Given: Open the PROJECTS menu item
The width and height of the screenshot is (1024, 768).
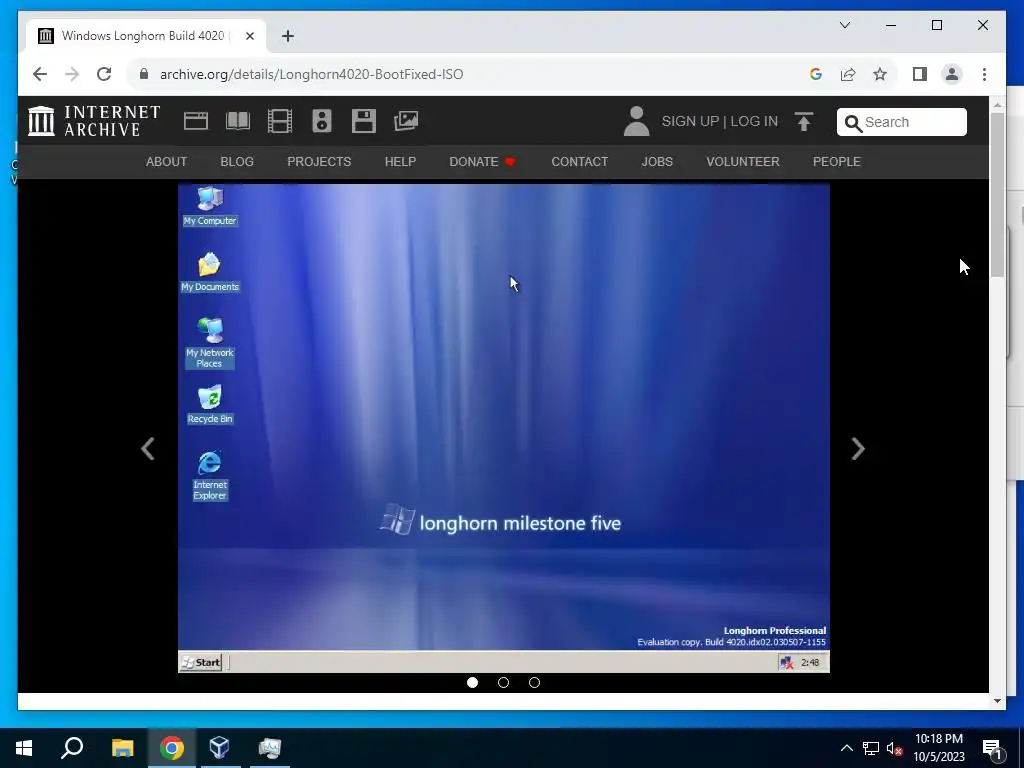Looking at the screenshot, I should [x=319, y=162].
